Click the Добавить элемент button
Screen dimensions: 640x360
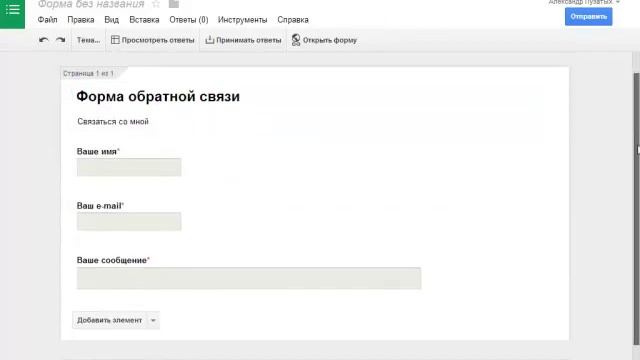pos(109,320)
